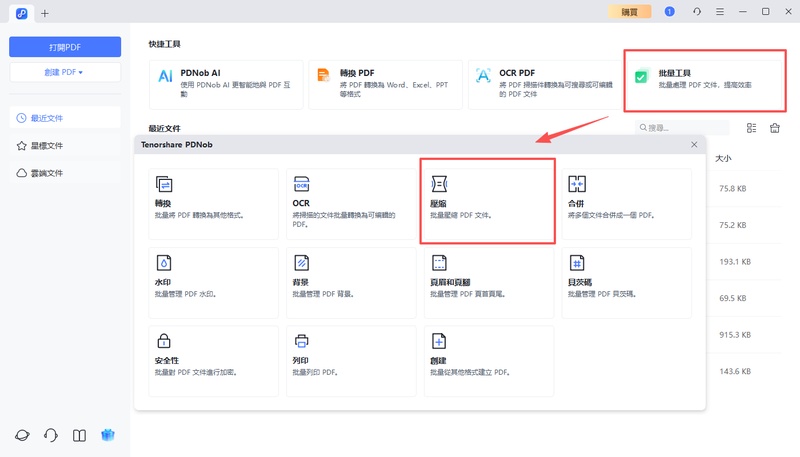This screenshot has height=457, width=800.
Task: Toggle the list view layout icon
Action: click(x=751, y=128)
